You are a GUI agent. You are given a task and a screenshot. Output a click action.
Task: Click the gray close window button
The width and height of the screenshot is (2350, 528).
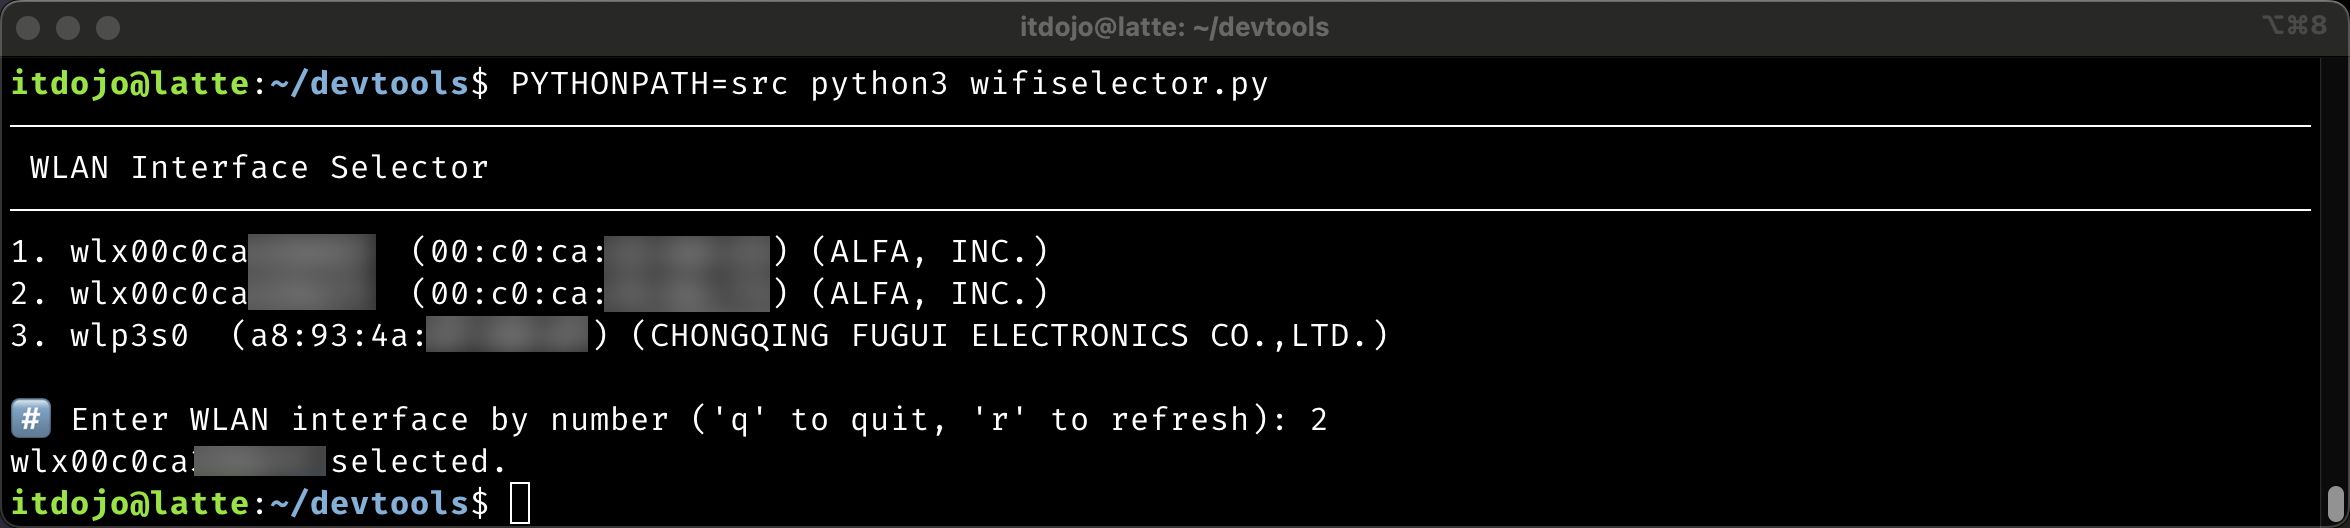(x=28, y=28)
